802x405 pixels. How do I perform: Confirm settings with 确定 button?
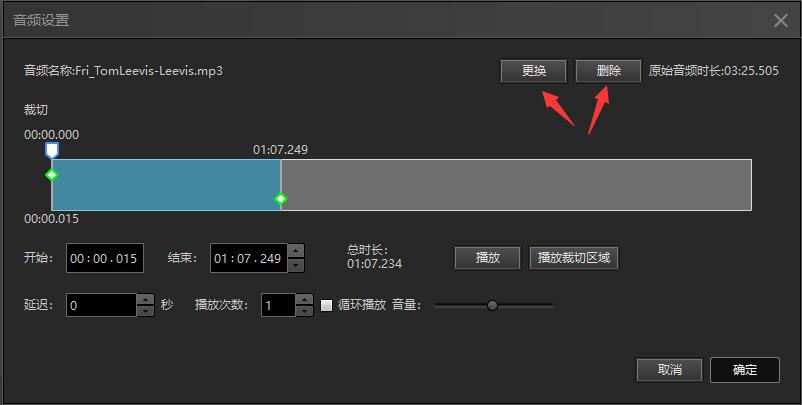(745, 370)
